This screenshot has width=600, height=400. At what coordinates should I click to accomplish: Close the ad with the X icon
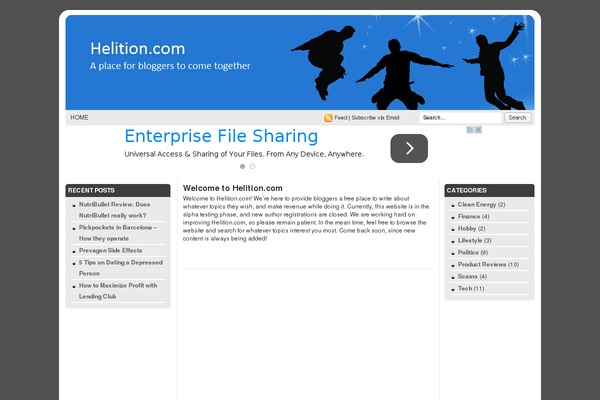[478, 130]
